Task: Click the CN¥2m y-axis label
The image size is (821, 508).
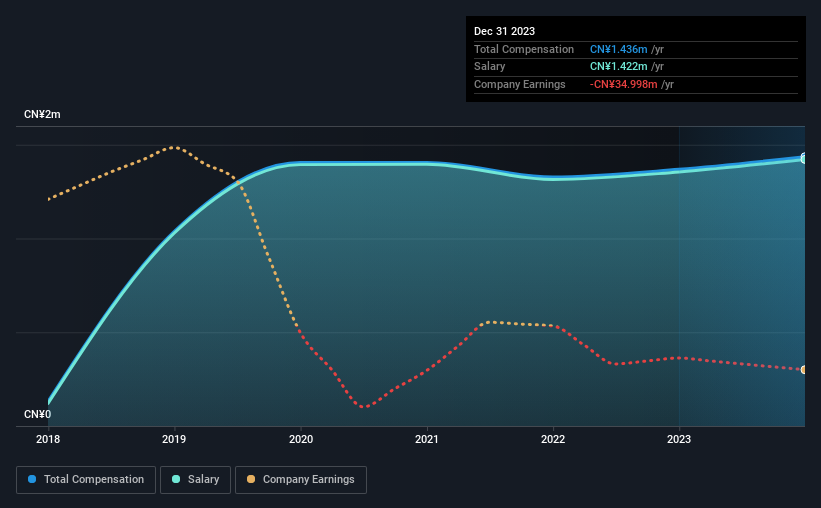Action: (42, 114)
